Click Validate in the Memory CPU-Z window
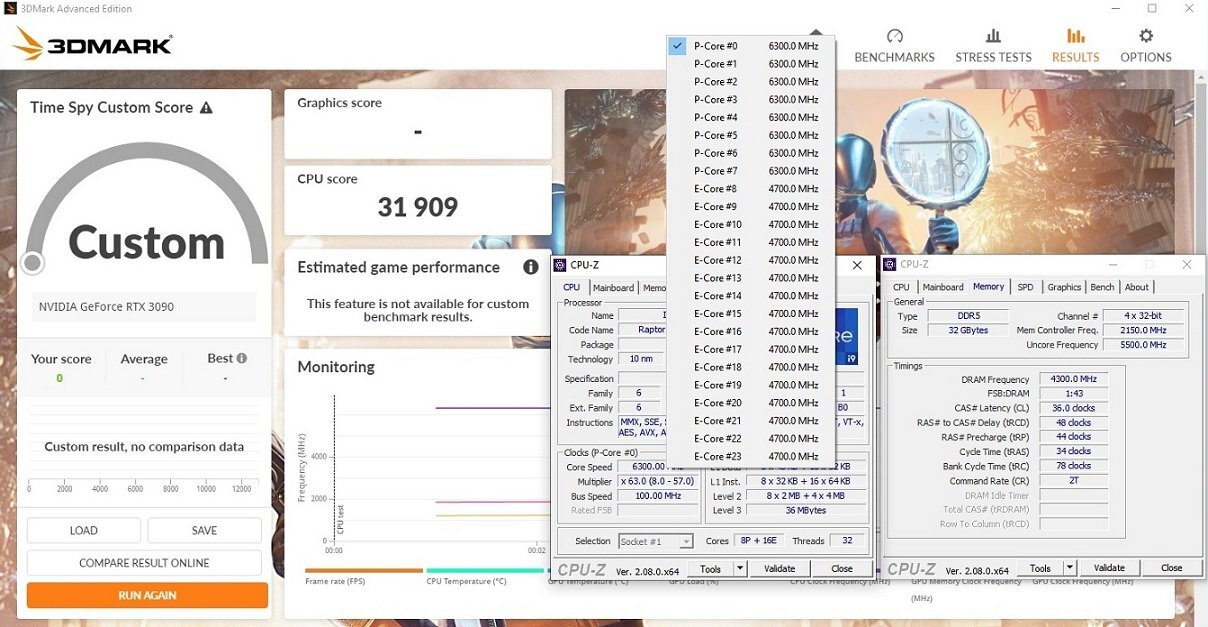Screen dimensions: 1208x627 coord(1109,568)
